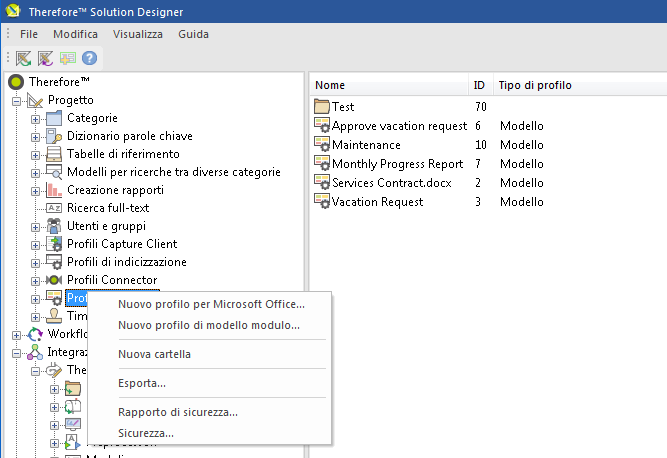667x458 pixels.
Task: Click the second toolbar designer icon with purple arrow
Action: [45, 58]
